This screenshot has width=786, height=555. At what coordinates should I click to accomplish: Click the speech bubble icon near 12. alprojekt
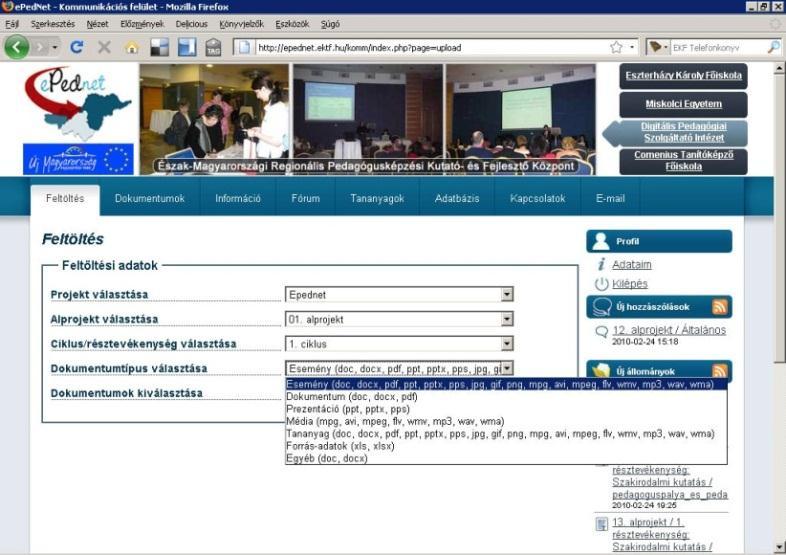tap(602, 331)
